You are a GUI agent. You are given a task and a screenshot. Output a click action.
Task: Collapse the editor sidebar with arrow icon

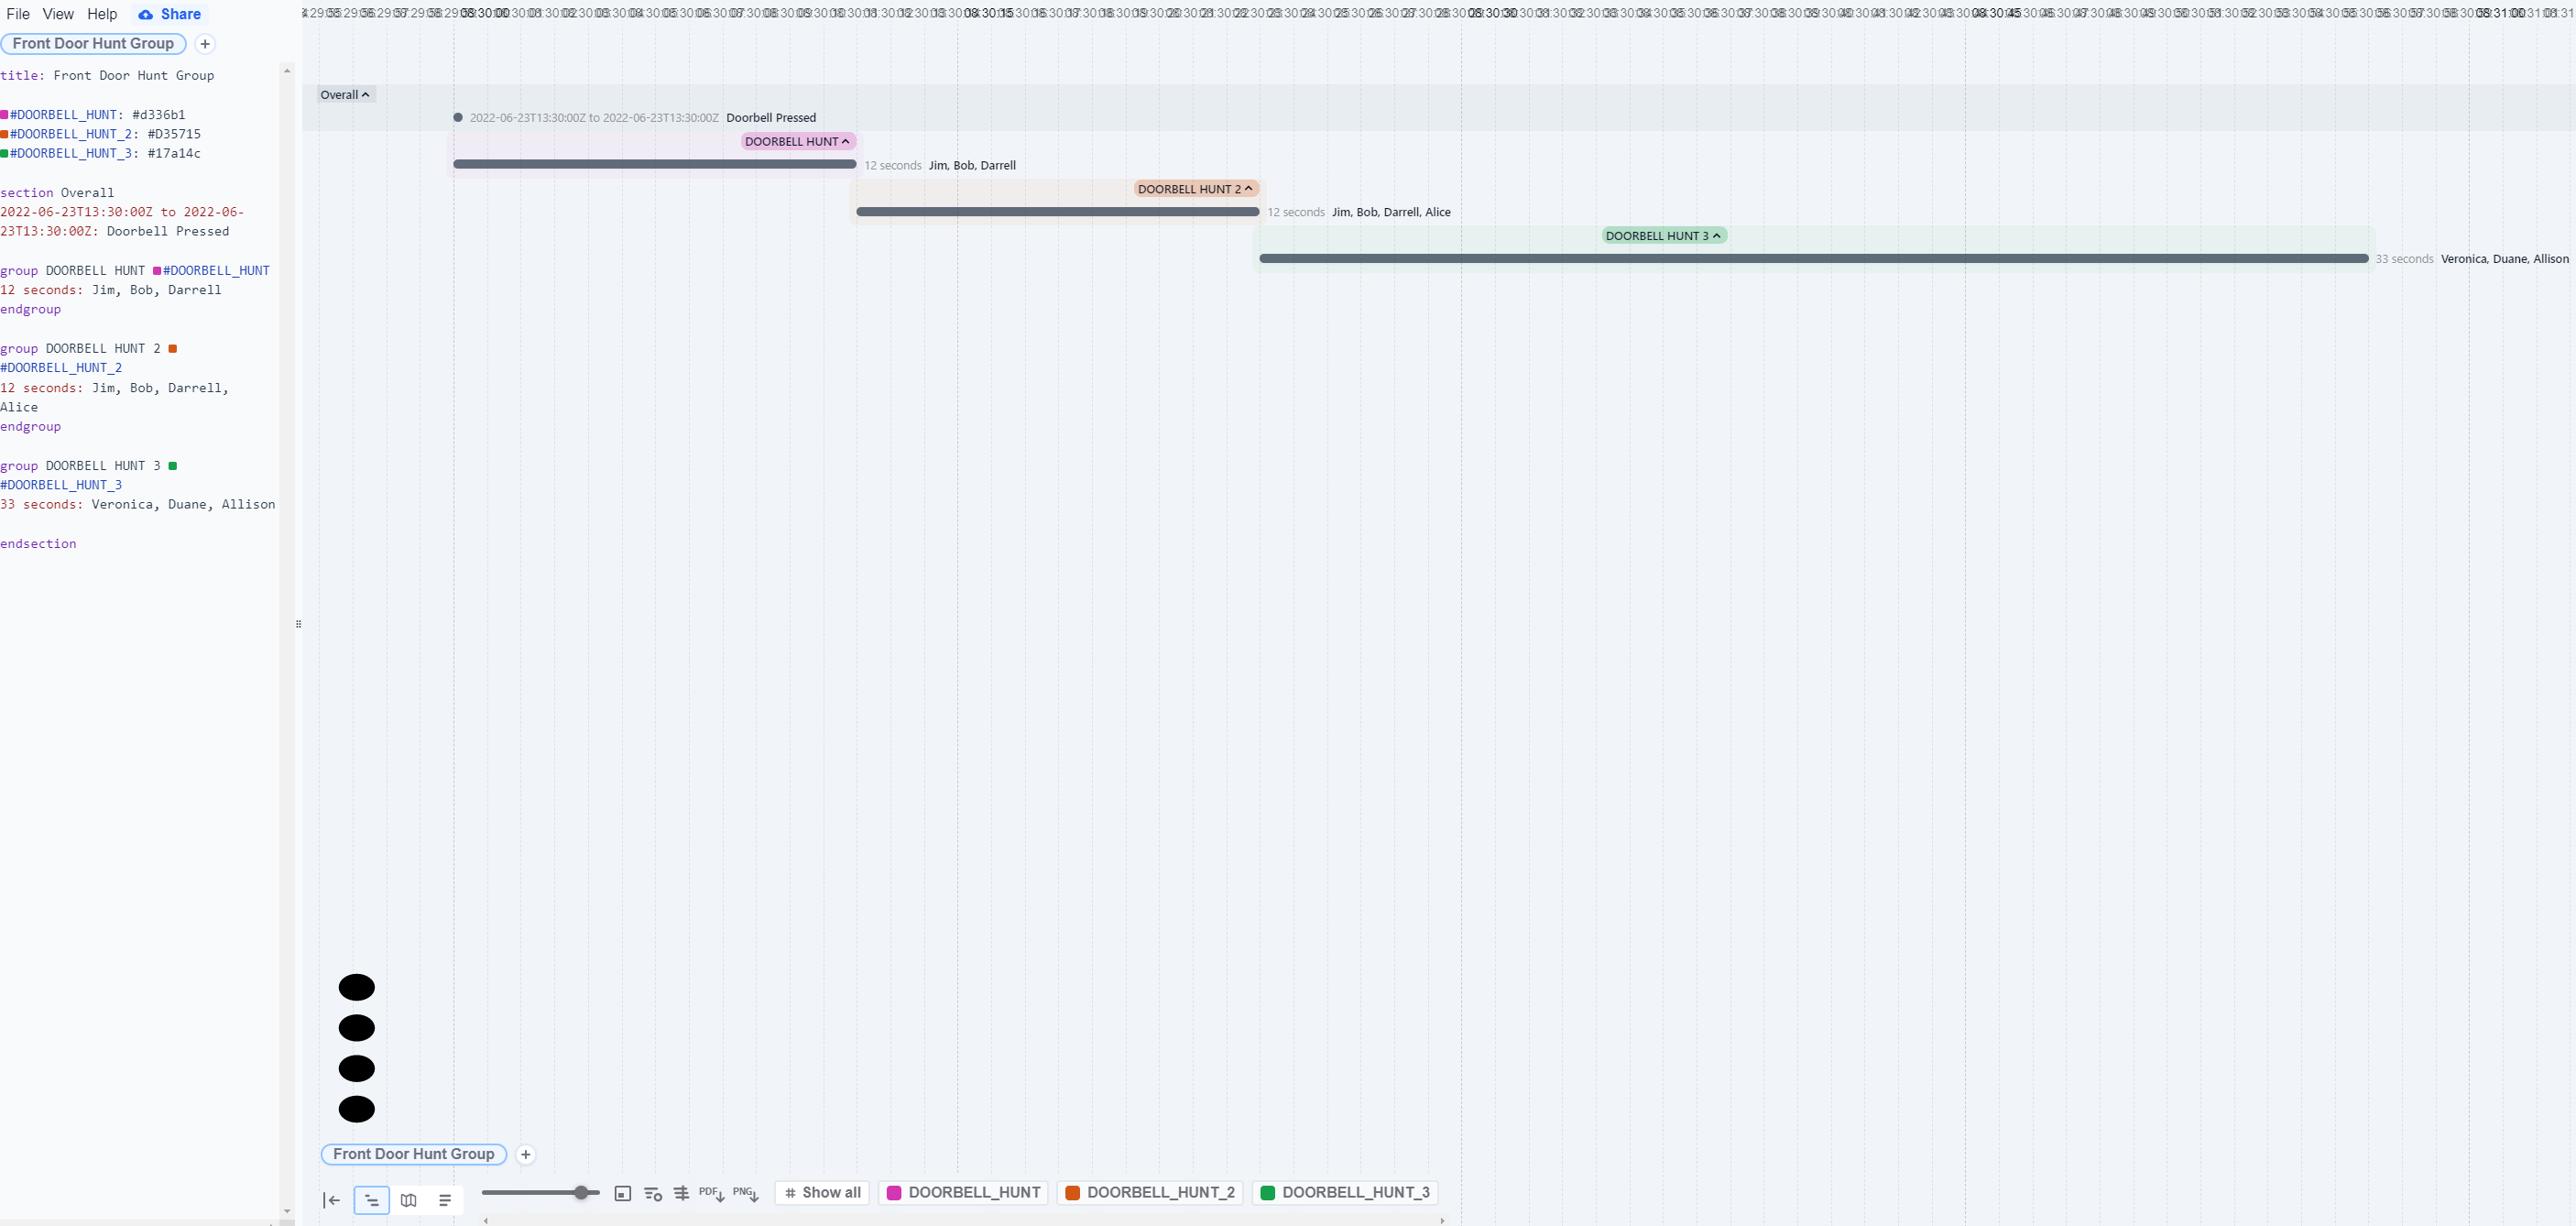pyautogui.click(x=332, y=1200)
